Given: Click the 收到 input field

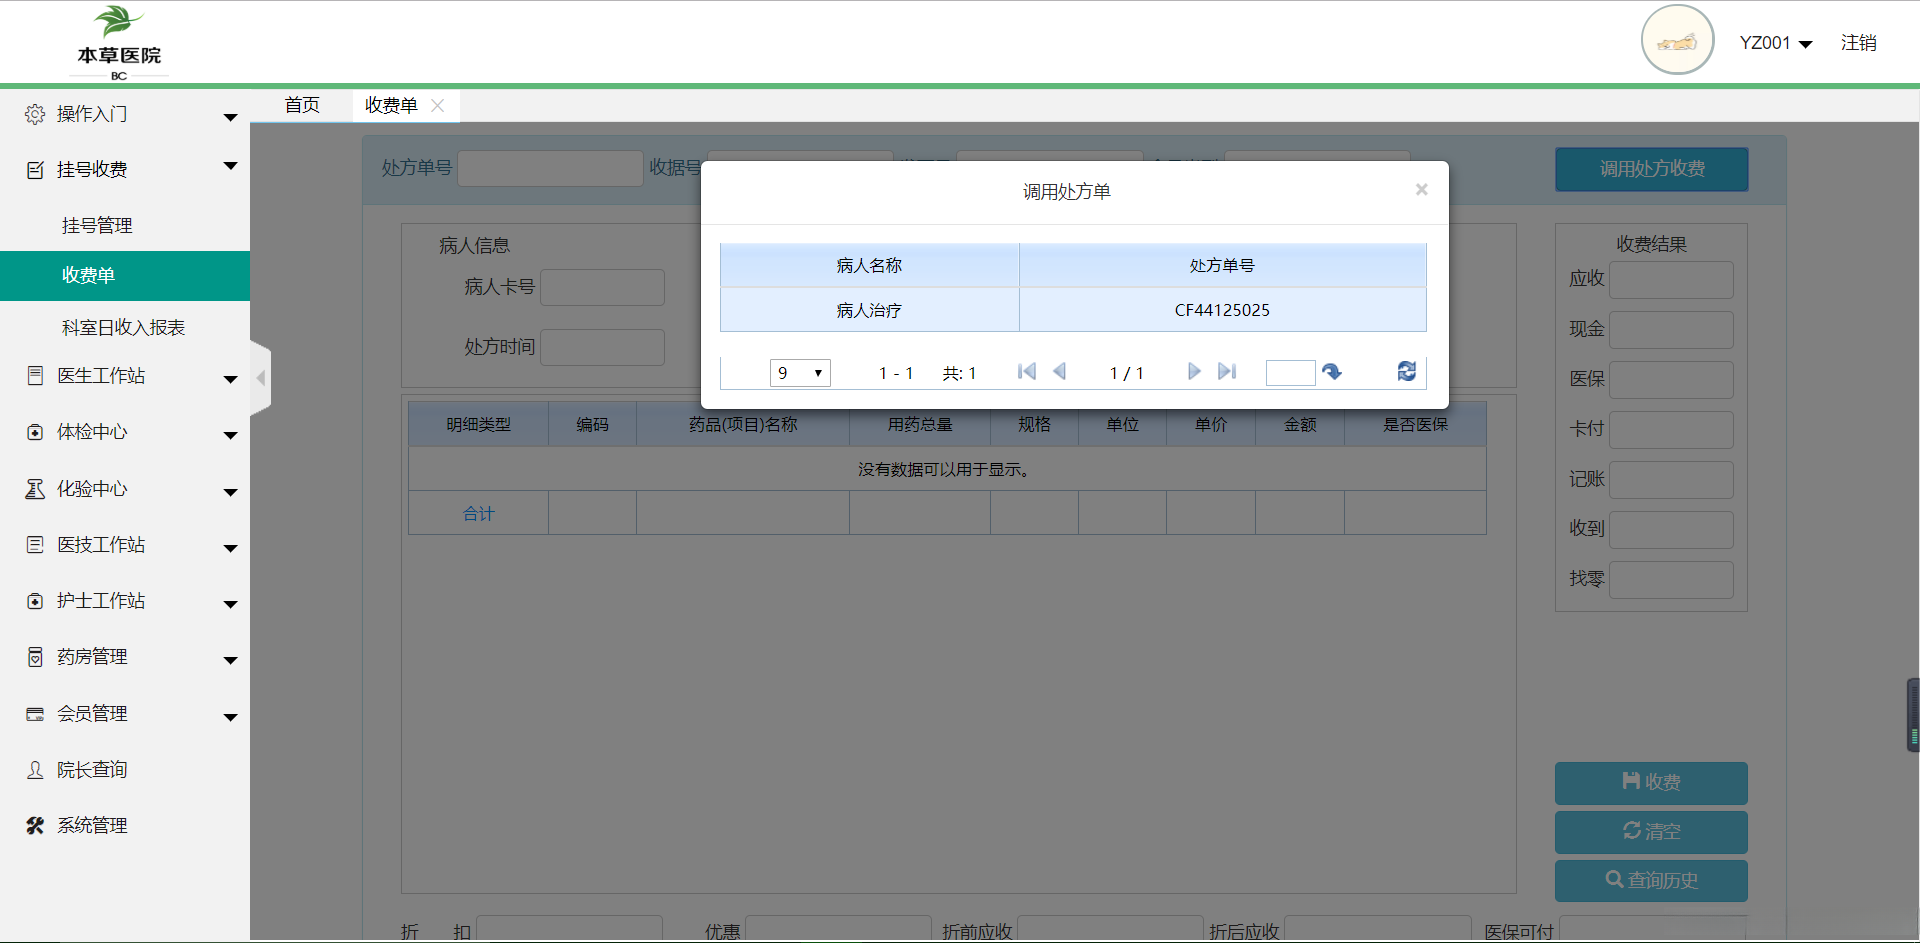Looking at the screenshot, I should coord(1671,530).
